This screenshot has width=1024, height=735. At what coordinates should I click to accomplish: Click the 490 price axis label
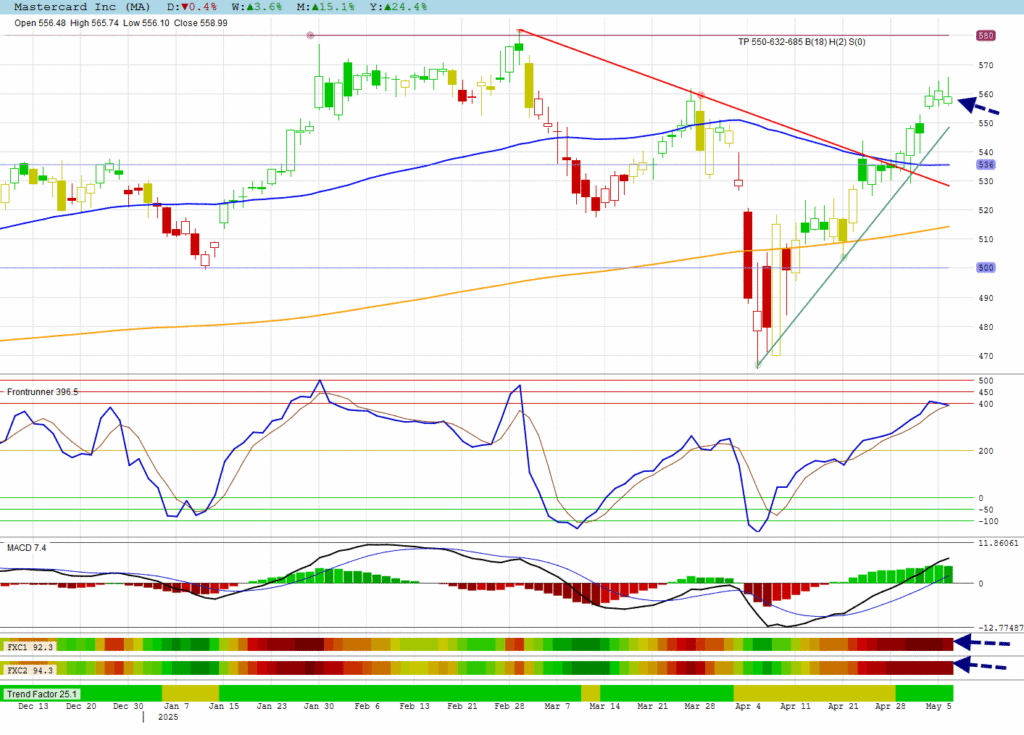(x=985, y=298)
